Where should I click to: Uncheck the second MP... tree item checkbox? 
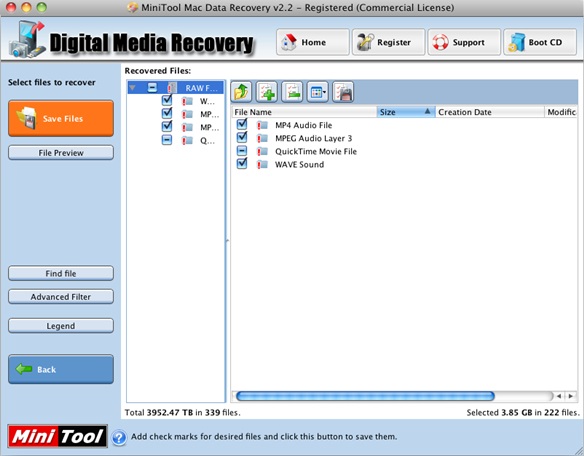click(167, 127)
